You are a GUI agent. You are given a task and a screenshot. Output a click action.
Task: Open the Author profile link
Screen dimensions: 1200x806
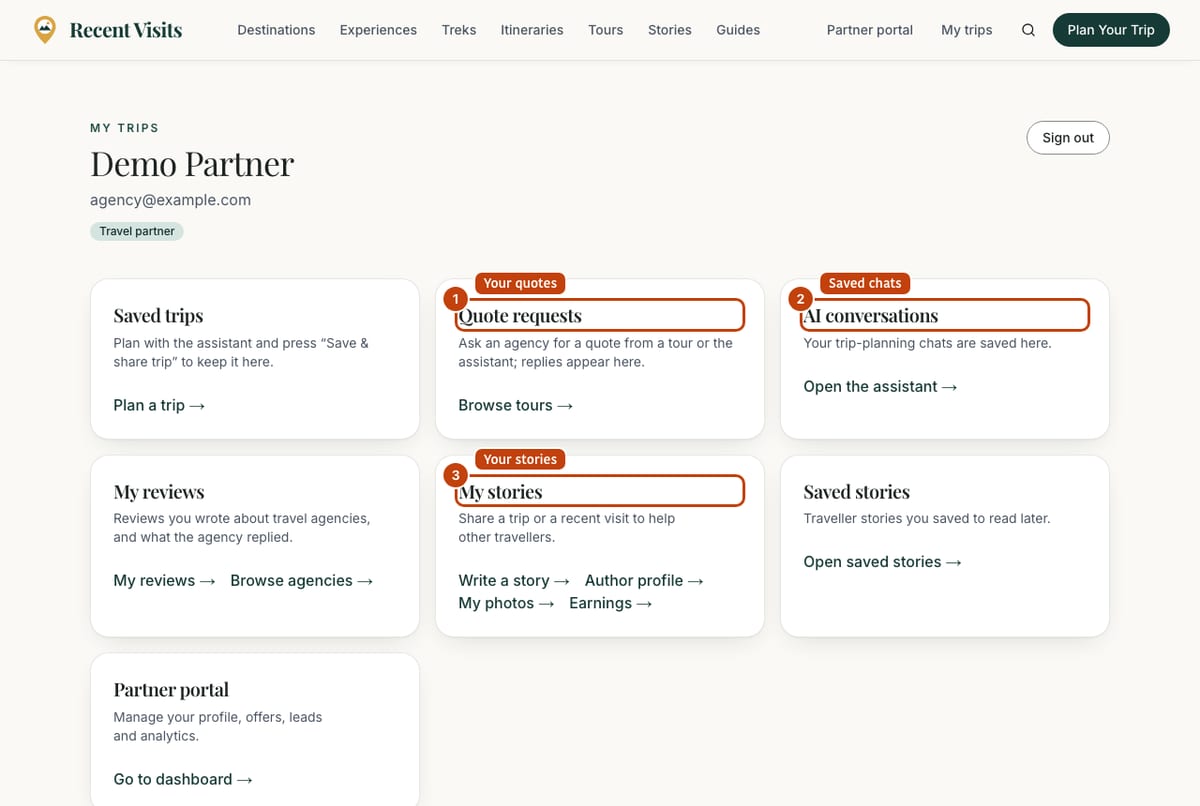coord(644,580)
